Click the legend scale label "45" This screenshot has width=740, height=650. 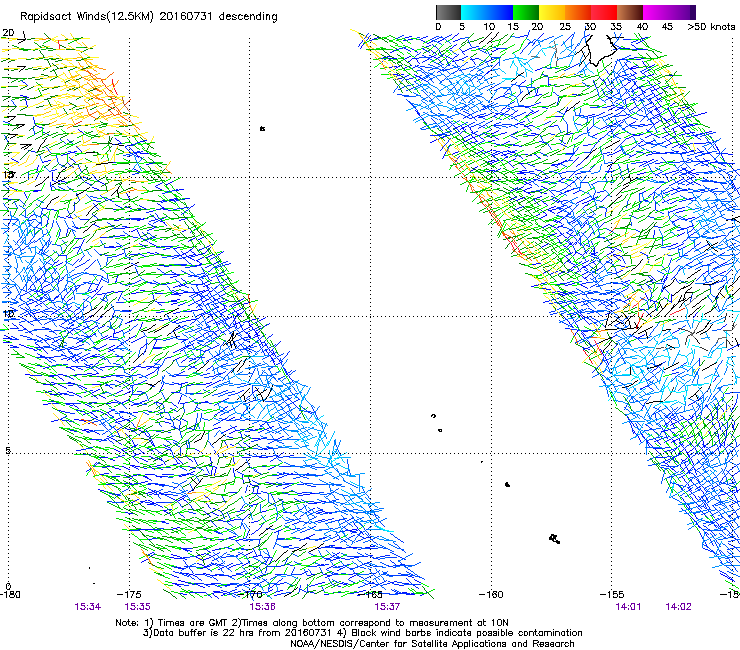[667, 27]
